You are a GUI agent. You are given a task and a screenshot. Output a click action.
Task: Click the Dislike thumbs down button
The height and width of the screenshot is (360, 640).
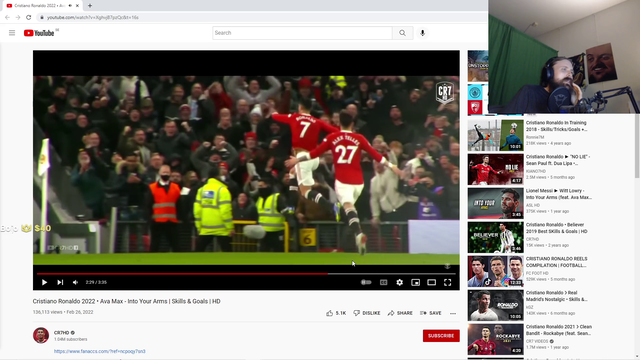click(x=367, y=313)
